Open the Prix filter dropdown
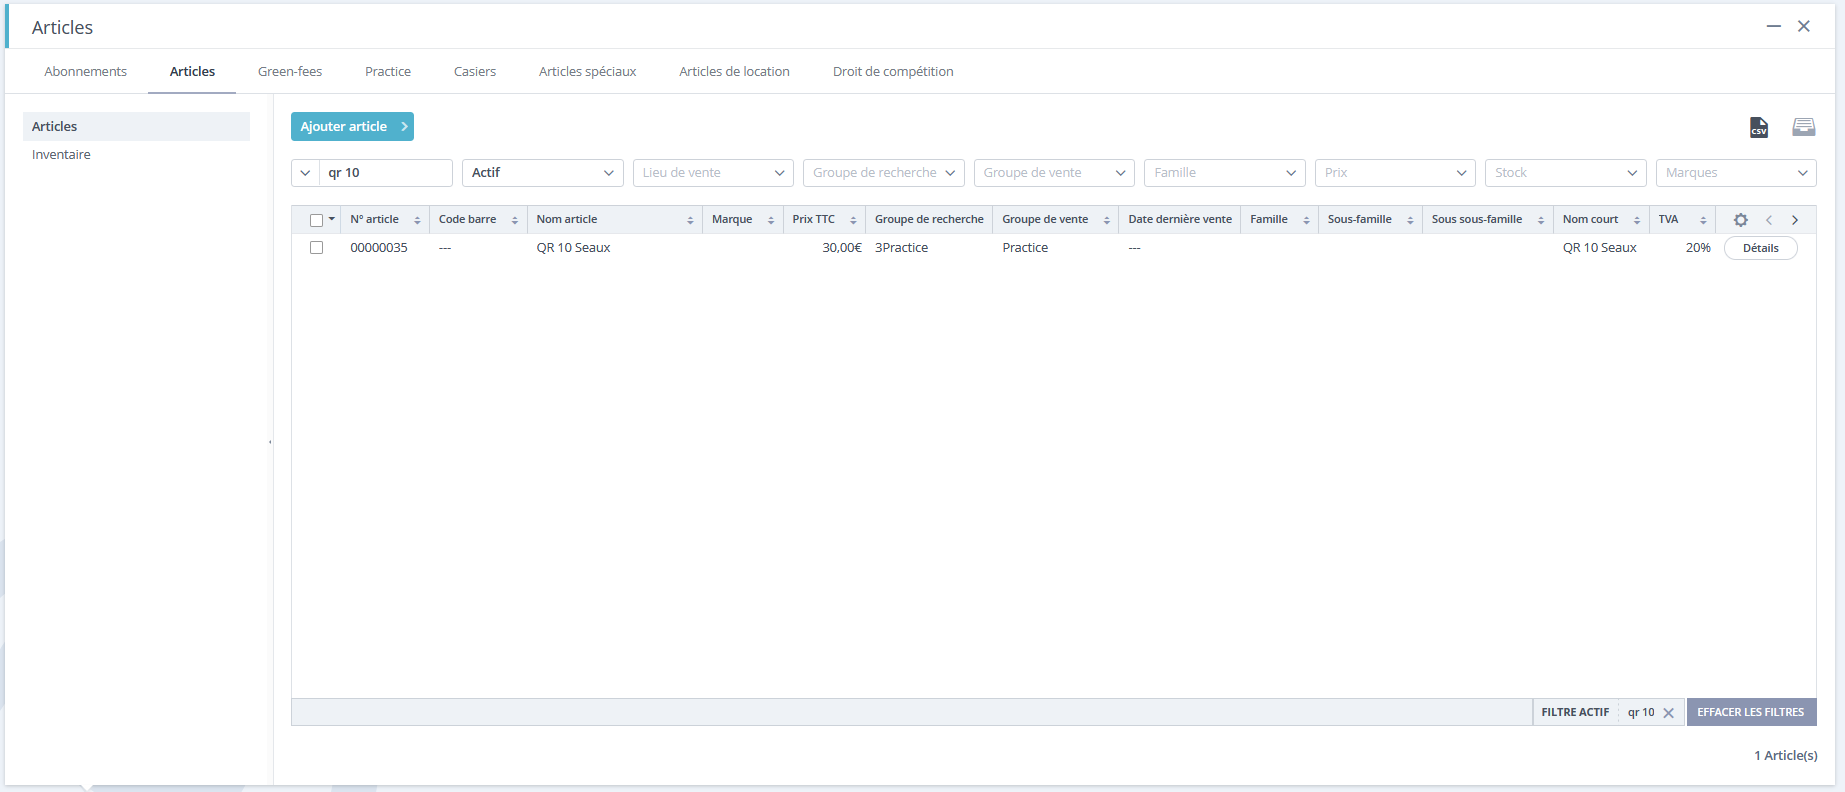Image resolution: width=1845 pixels, height=792 pixels. [1395, 173]
